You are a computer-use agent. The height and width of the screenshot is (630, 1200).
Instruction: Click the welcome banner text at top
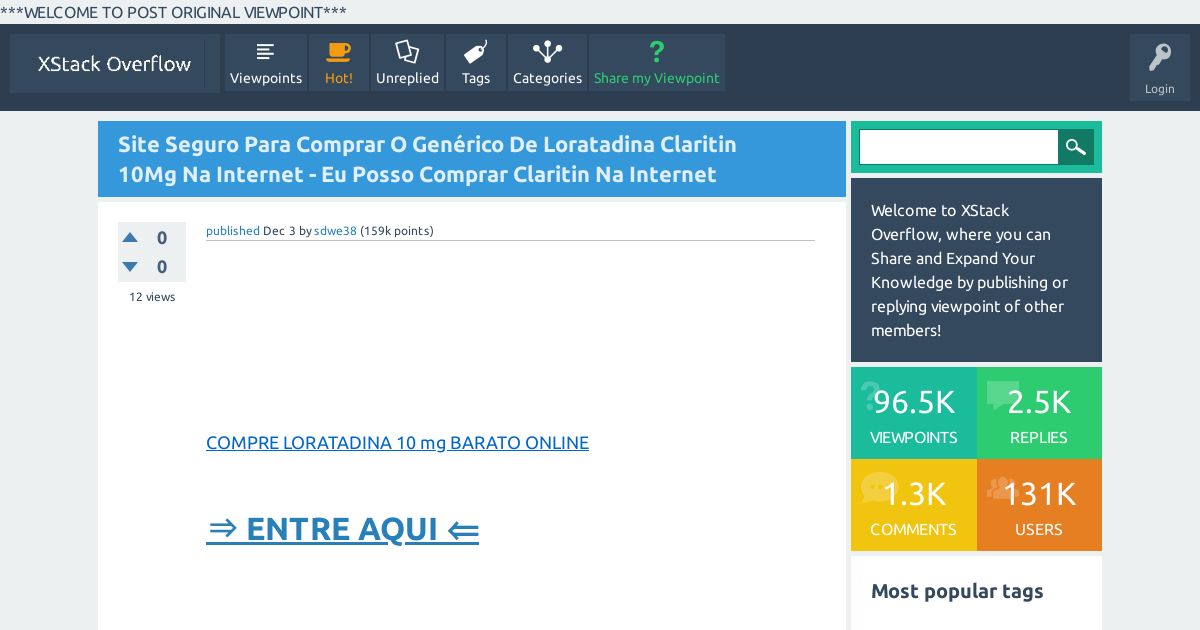[x=174, y=12]
